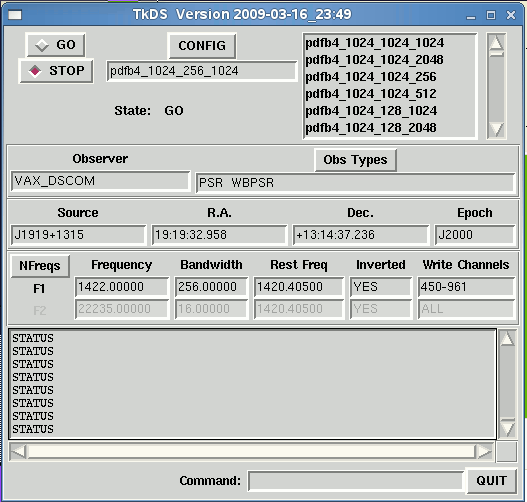This screenshot has width=527, height=502.
Task: Click the config name field pdfb4_1024_256_1024
Action: point(202,71)
